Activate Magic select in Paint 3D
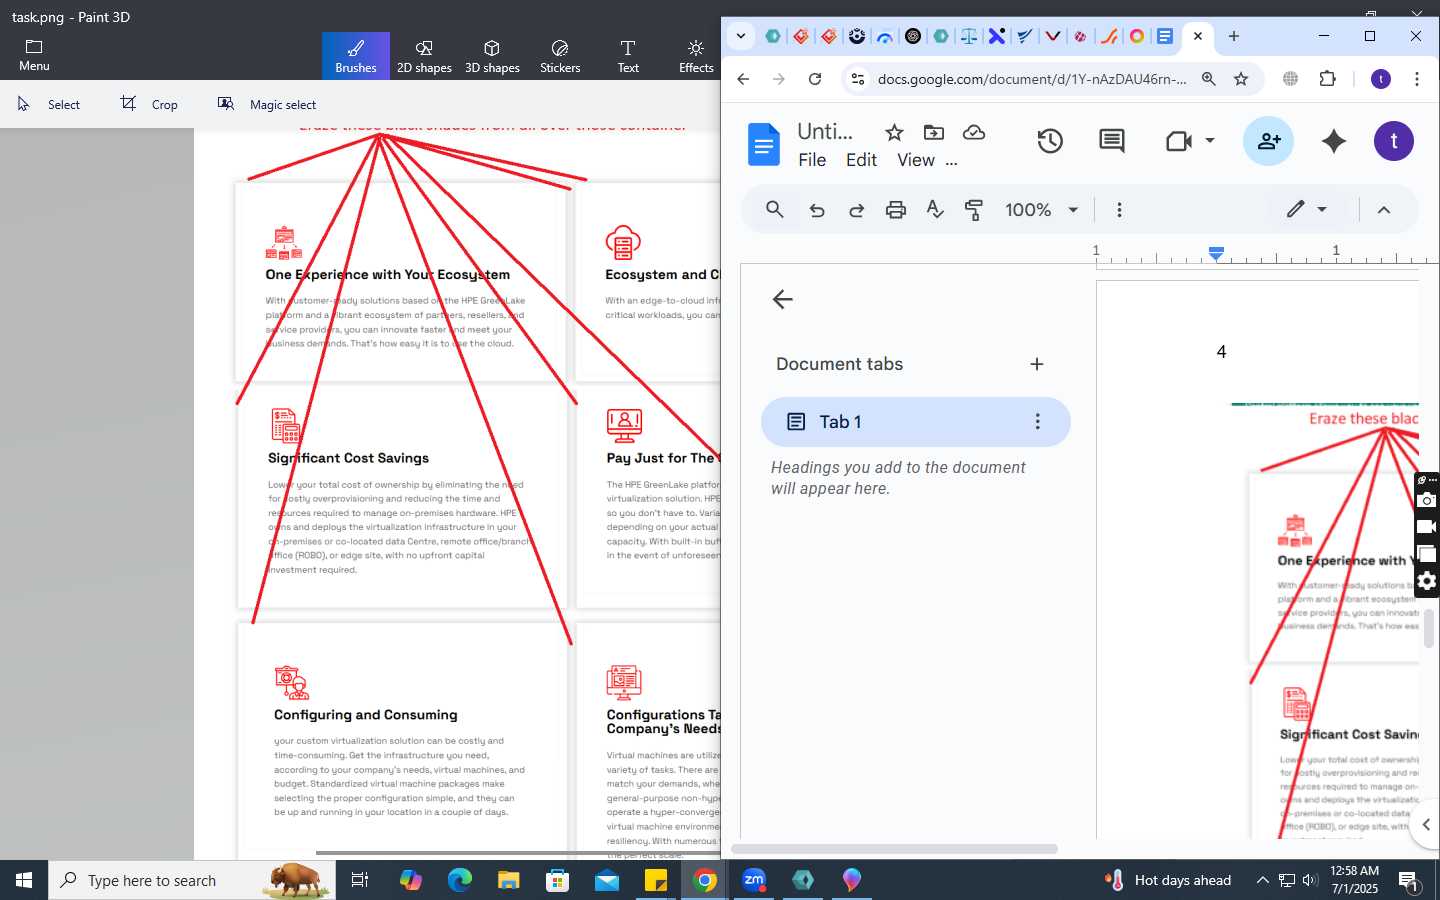Image resolution: width=1440 pixels, height=900 pixels. coord(267,104)
